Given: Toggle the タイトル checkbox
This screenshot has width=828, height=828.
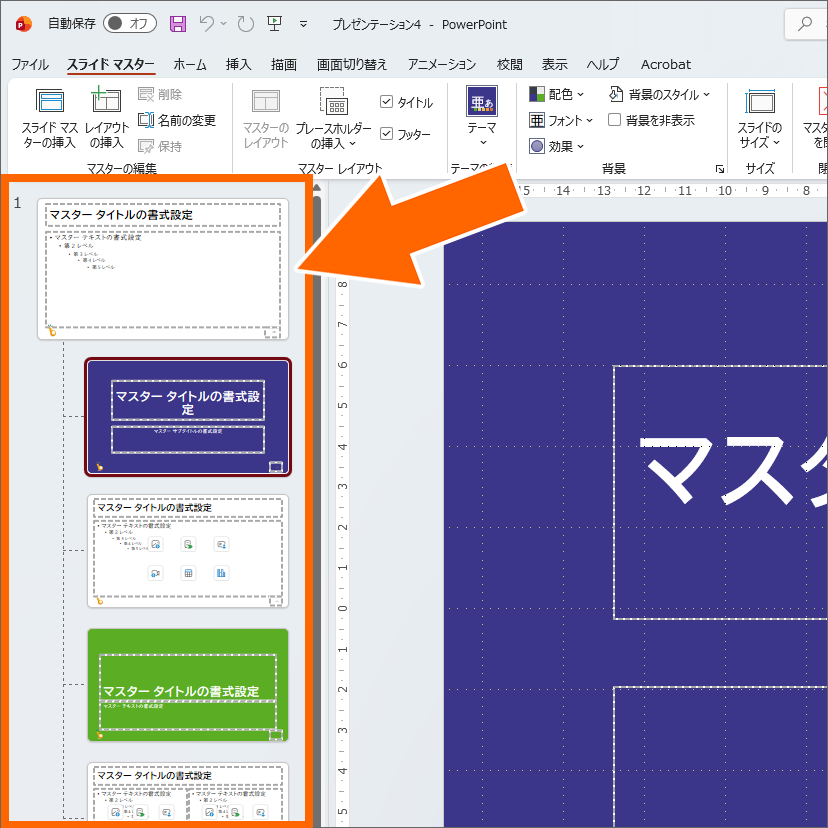Looking at the screenshot, I should point(386,100).
